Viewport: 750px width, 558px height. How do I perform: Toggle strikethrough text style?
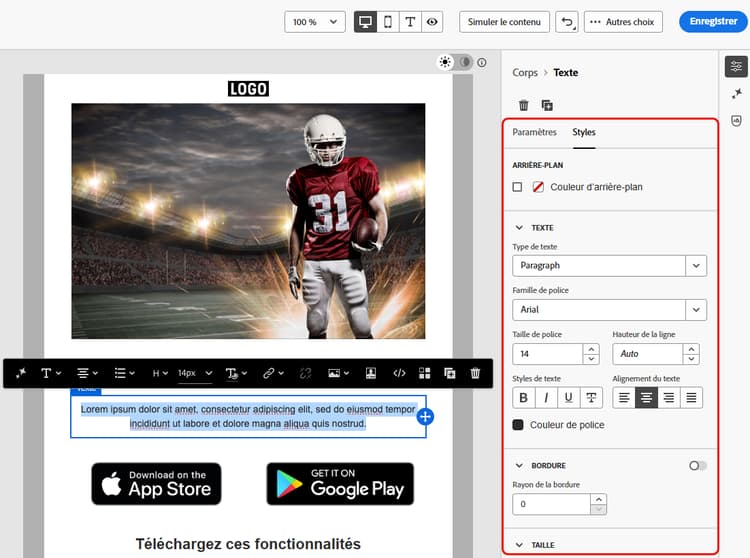(591, 398)
